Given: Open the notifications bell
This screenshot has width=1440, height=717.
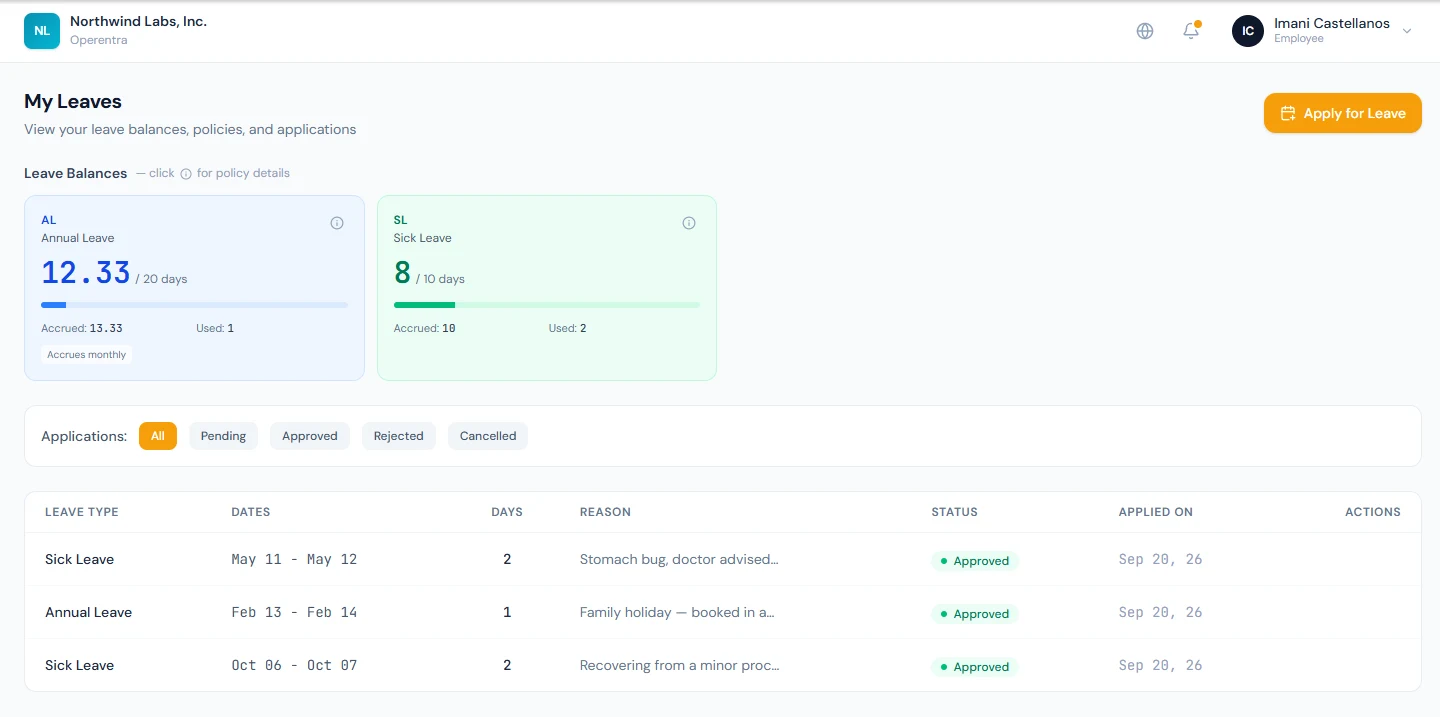Looking at the screenshot, I should coord(1191,31).
